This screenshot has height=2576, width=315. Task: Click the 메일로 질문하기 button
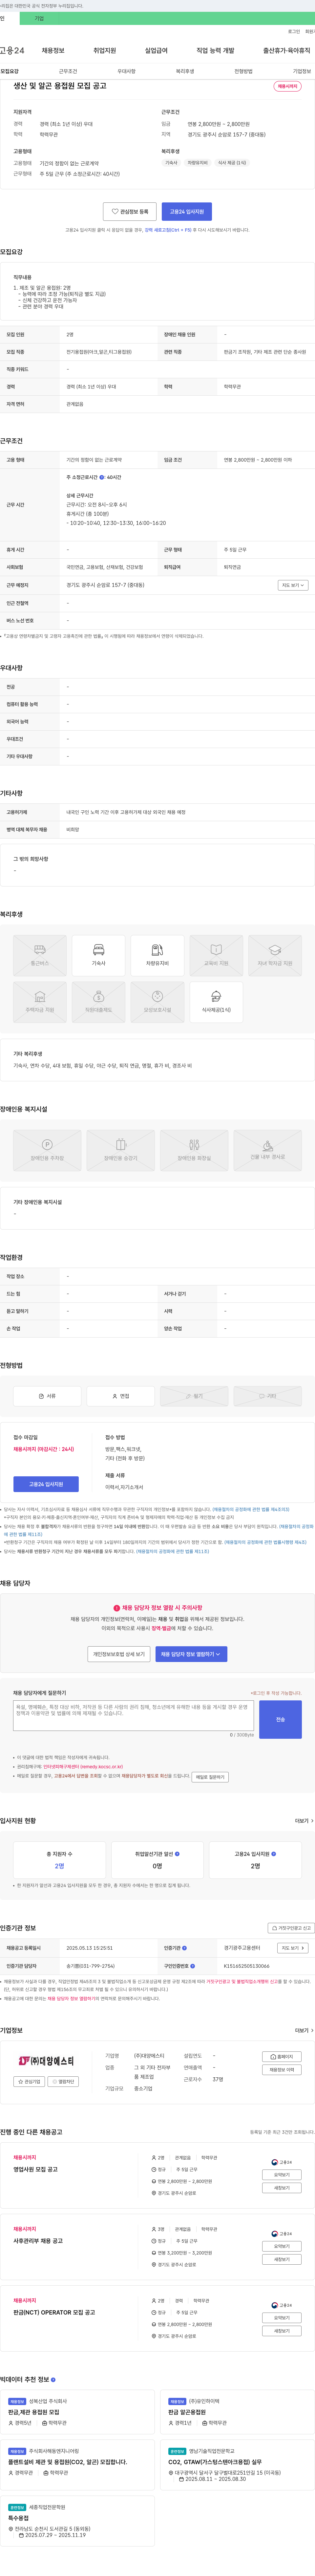210,1777
